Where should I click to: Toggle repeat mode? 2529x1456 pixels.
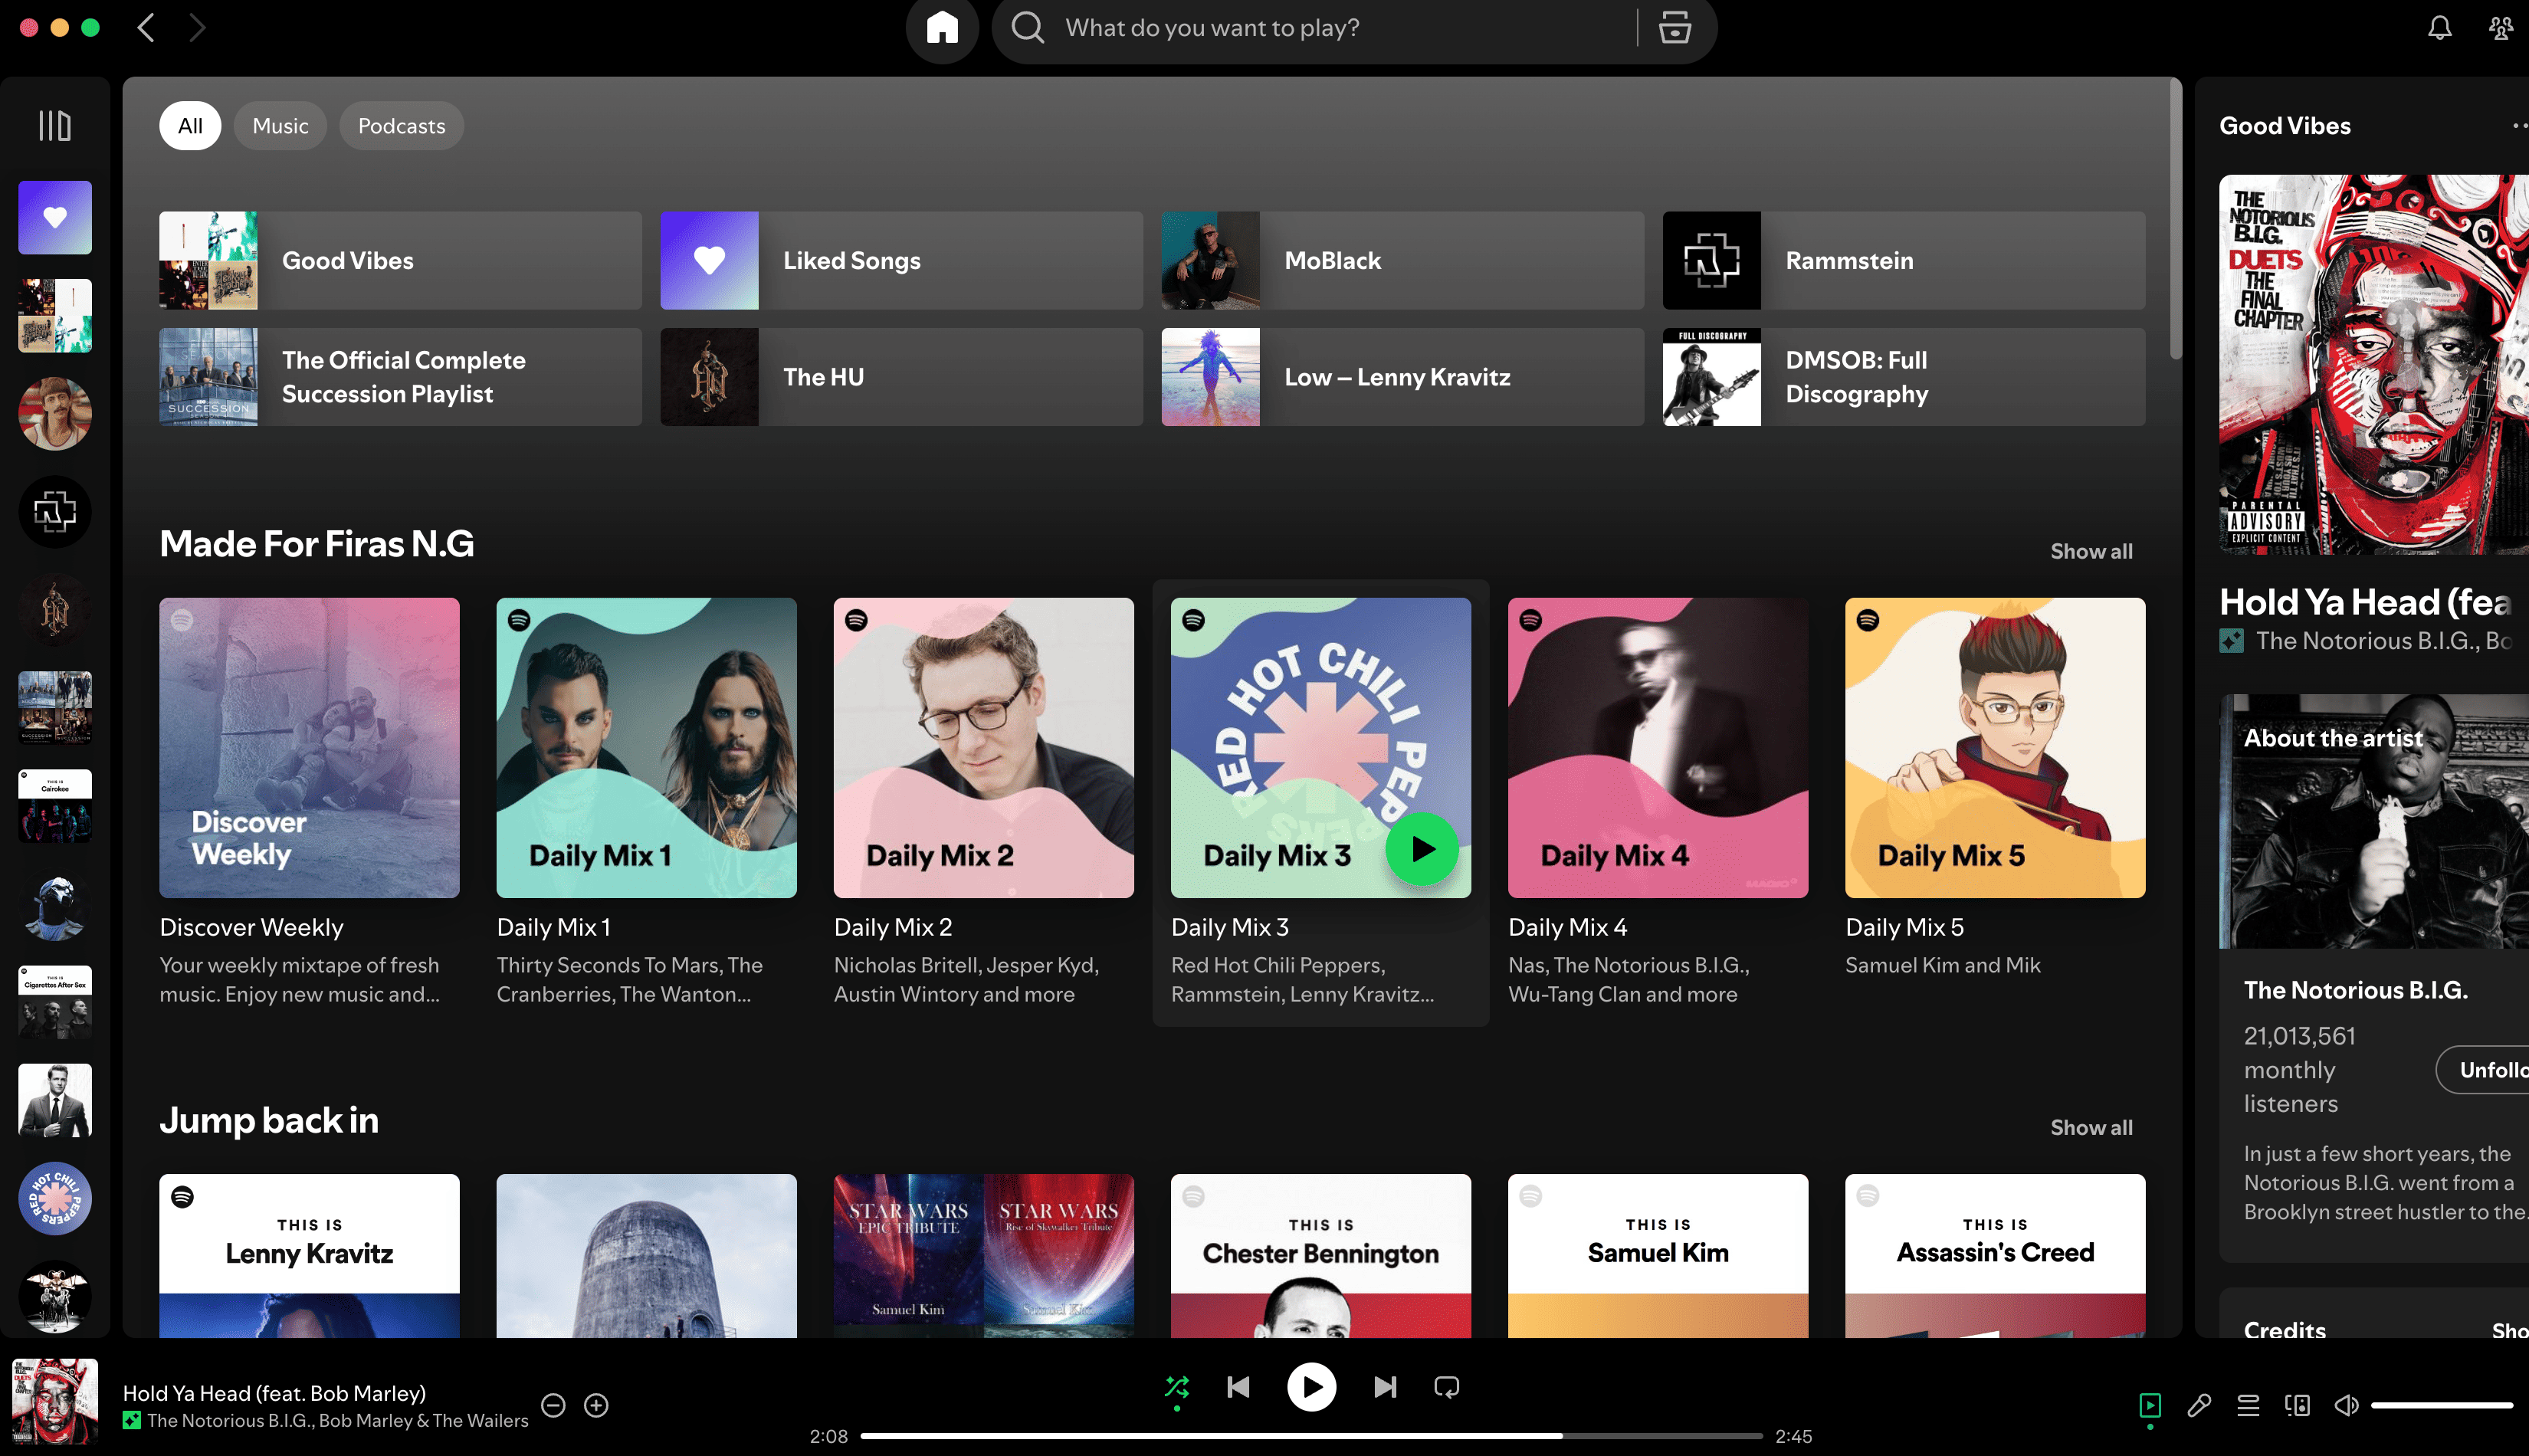pyautogui.click(x=1447, y=1387)
